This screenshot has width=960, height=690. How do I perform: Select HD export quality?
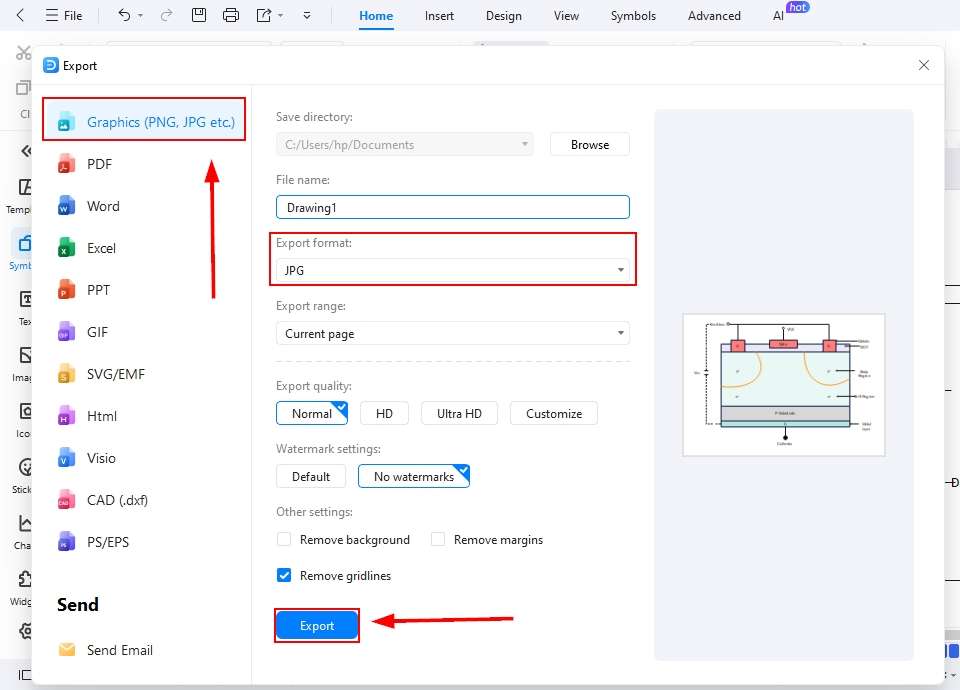pyautogui.click(x=384, y=413)
